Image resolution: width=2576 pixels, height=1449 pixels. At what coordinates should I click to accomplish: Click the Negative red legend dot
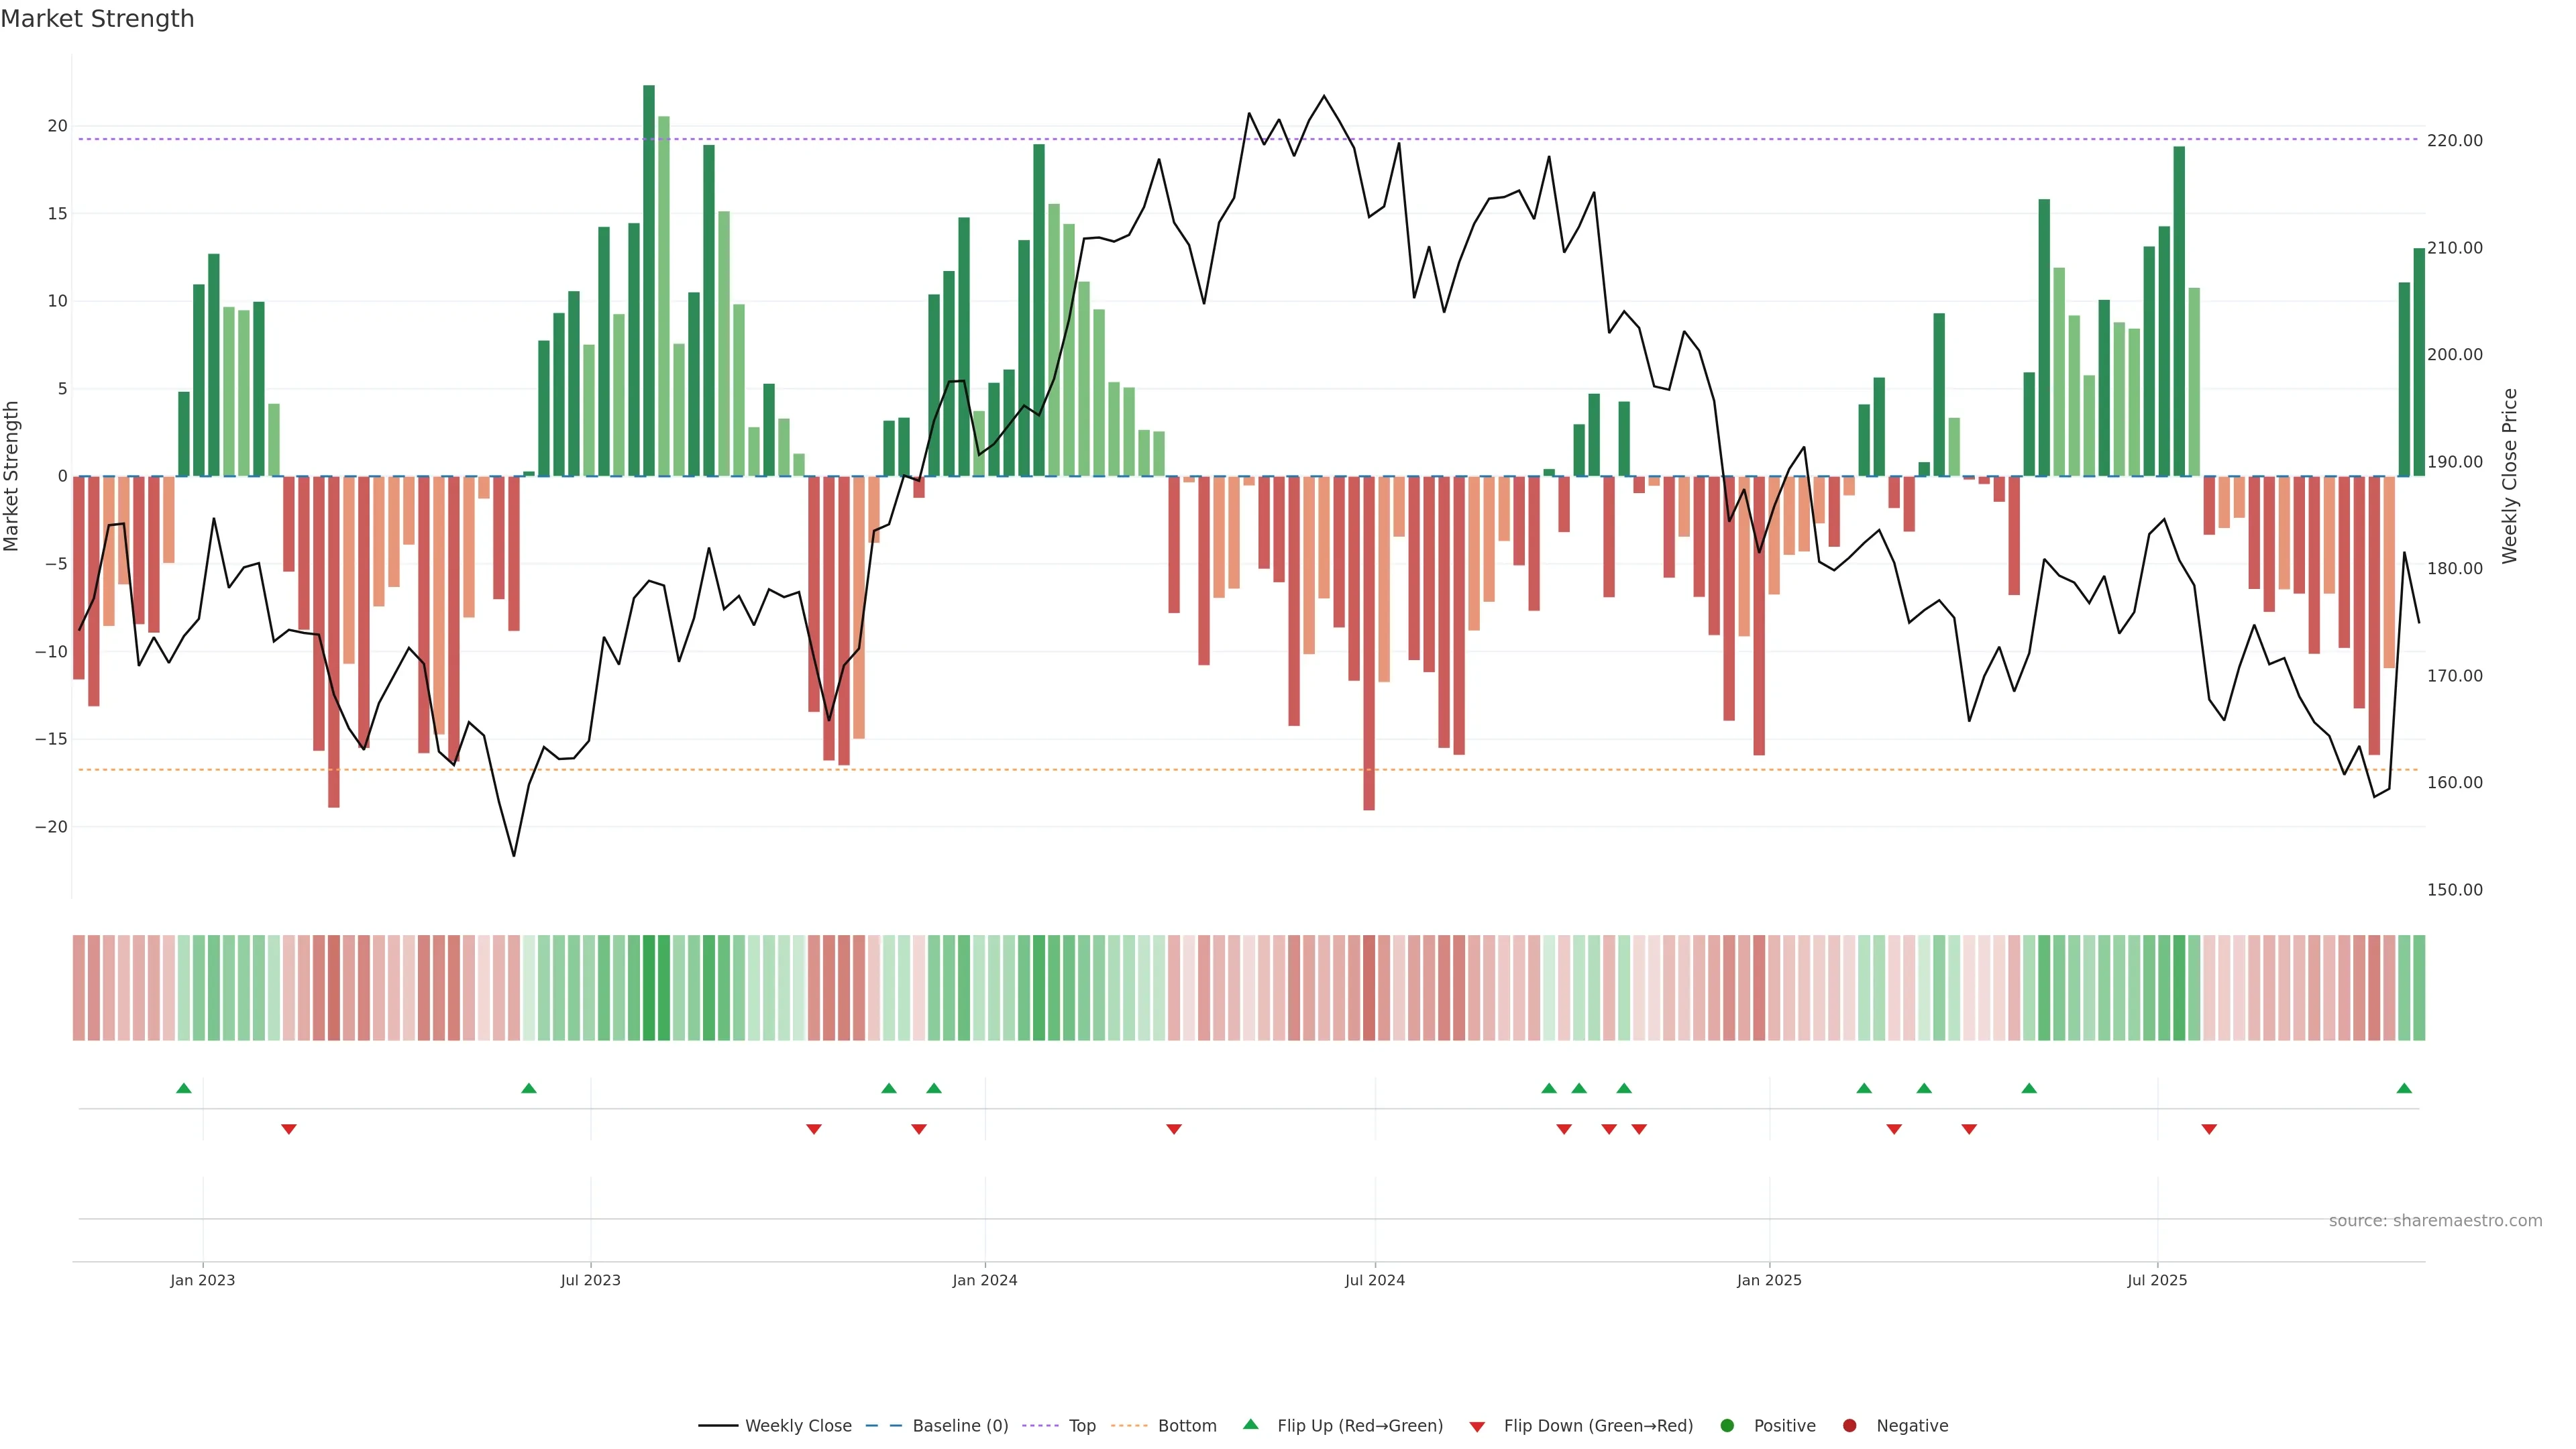(1849, 1426)
